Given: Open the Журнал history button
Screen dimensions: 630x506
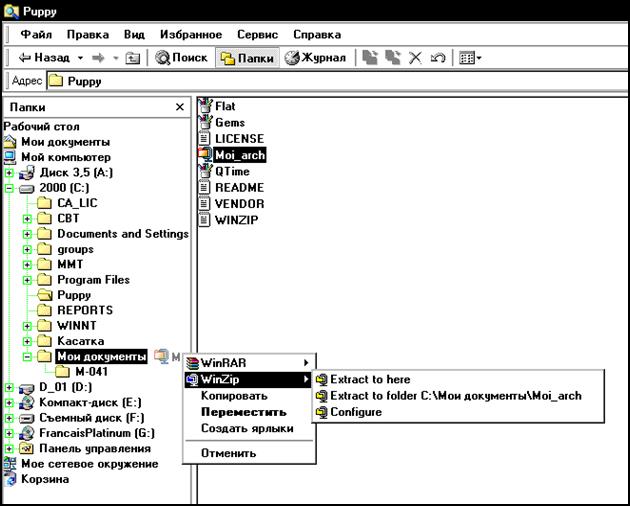Looking at the screenshot, I should coord(315,58).
